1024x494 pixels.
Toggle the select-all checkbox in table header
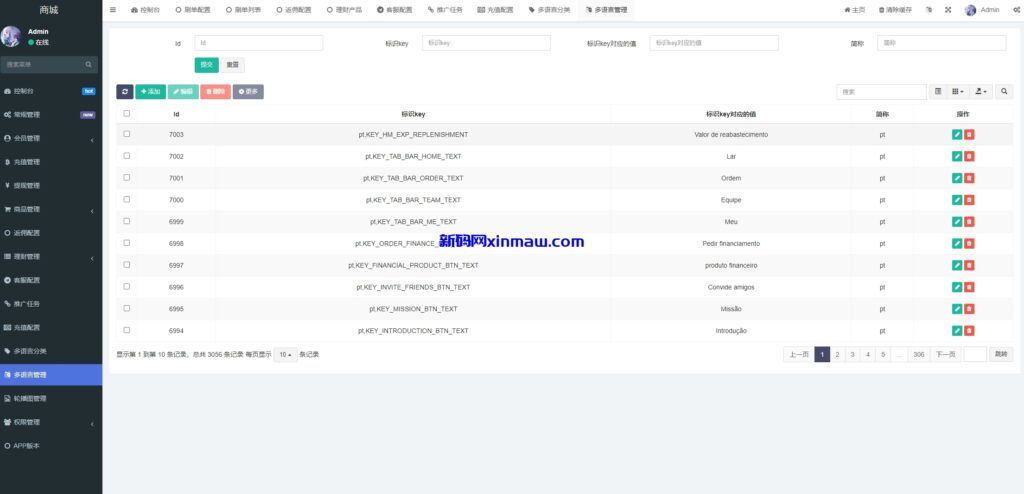tap(127, 113)
